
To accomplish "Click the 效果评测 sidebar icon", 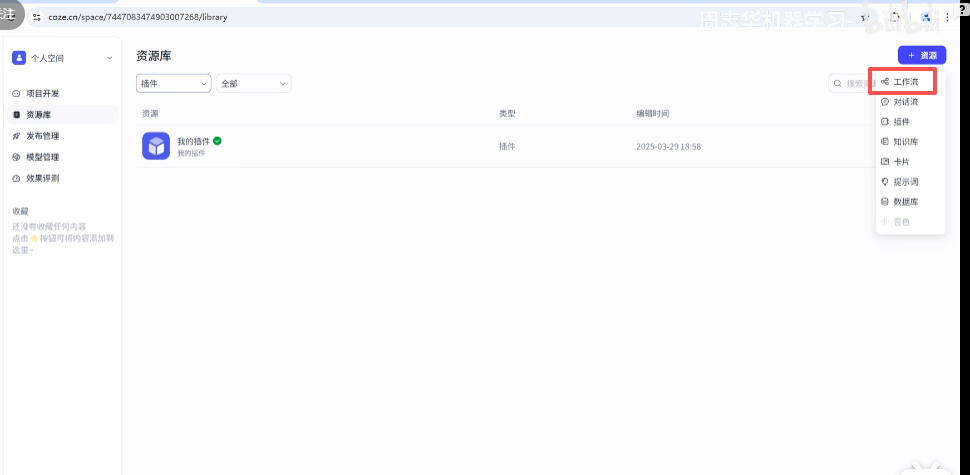I will pyautogui.click(x=16, y=178).
